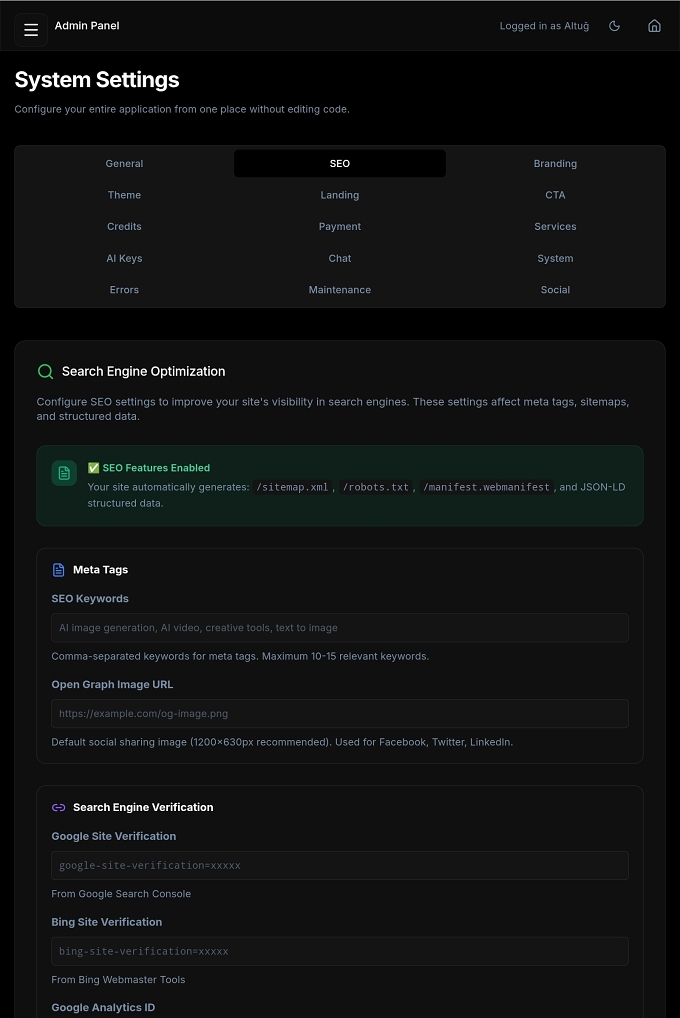Viewport: 680px width, 1018px height.
Task: Click the green document icon
Action: click(64, 473)
